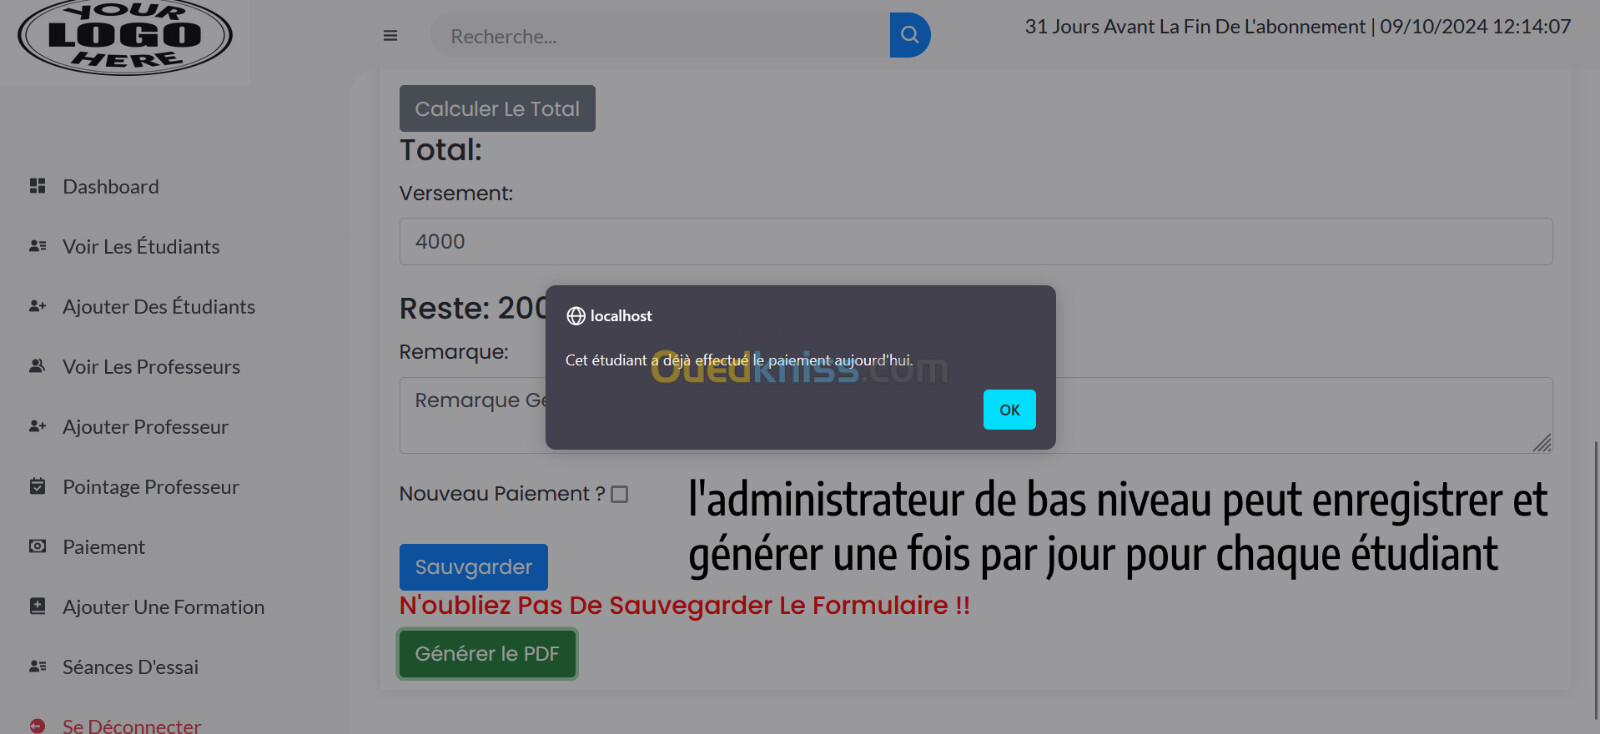Screen dimensions: 1600x734
Task: Go to Paiement page
Action: pos(104,546)
